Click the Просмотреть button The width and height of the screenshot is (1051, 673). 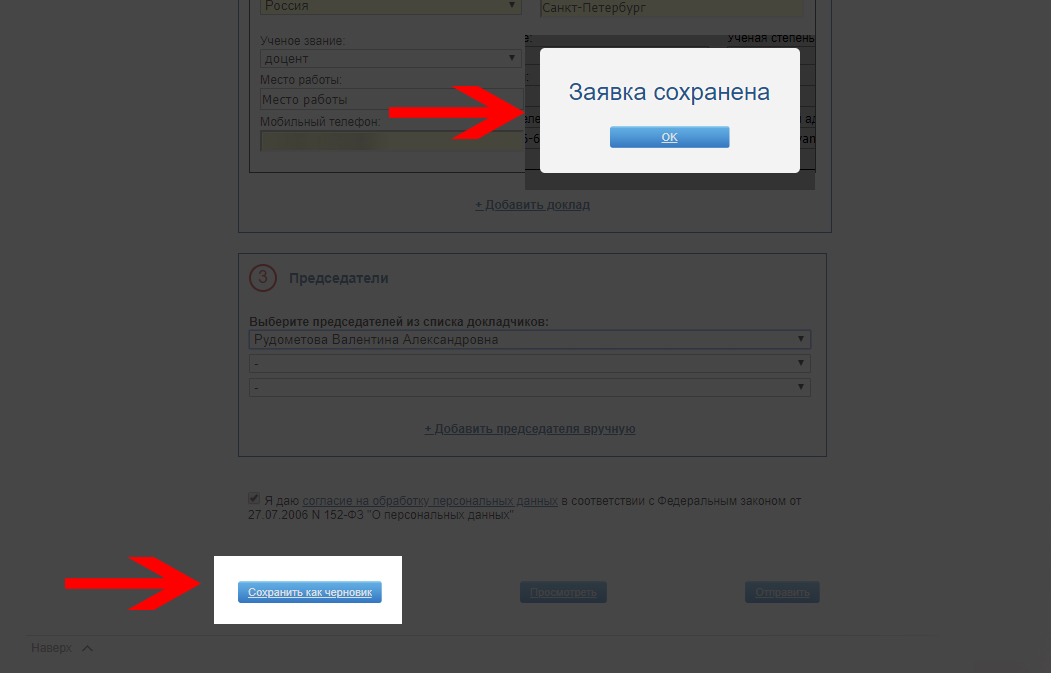pyautogui.click(x=563, y=592)
